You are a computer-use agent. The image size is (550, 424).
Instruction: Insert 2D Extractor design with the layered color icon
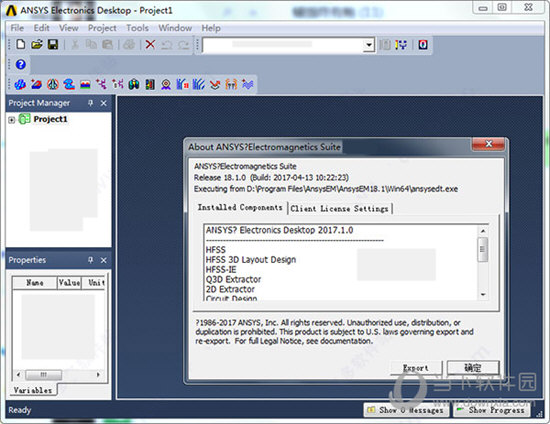(85, 85)
